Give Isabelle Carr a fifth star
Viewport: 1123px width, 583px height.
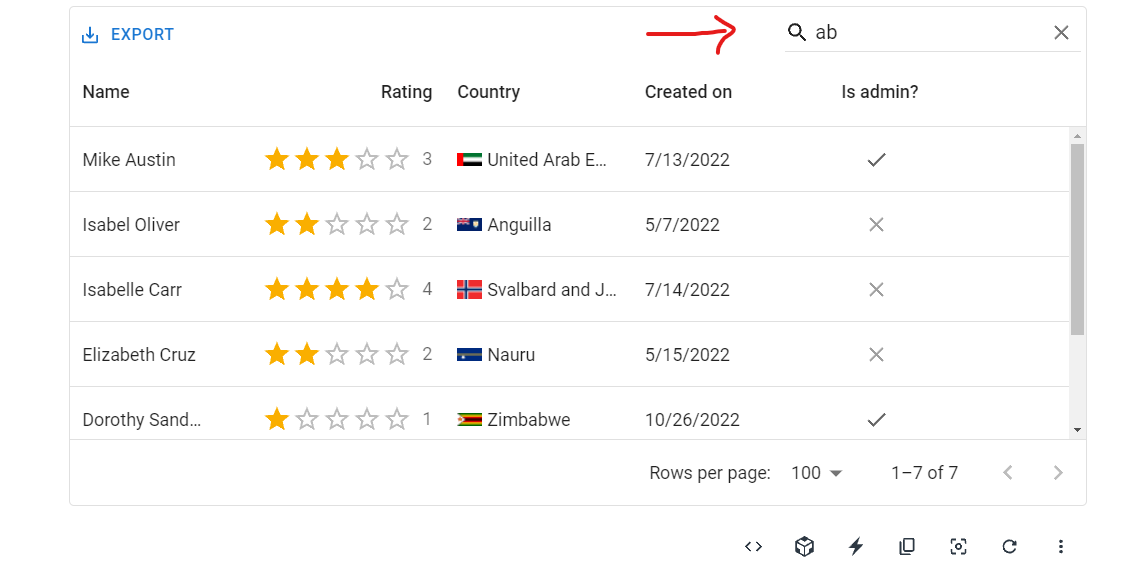(397, 289)
